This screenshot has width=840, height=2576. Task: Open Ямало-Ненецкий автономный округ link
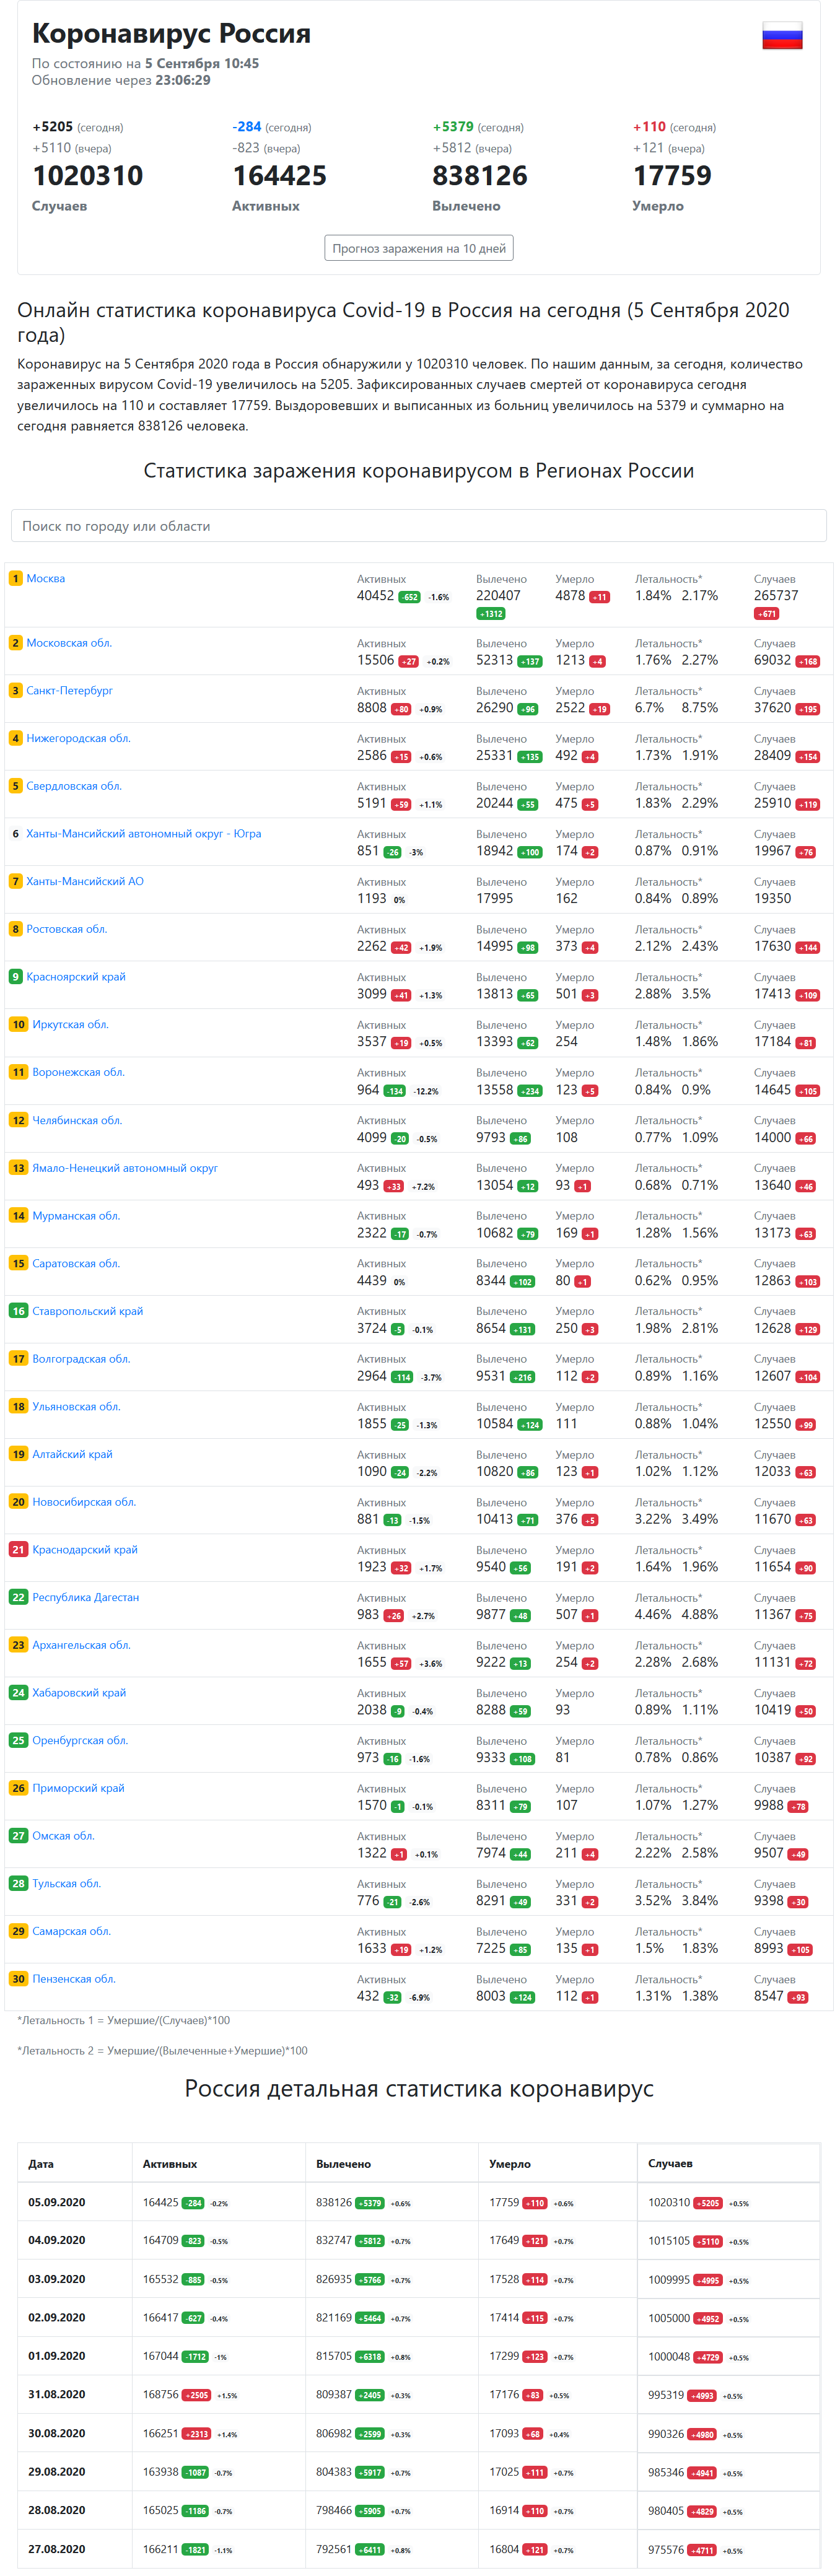[125, 1168]
